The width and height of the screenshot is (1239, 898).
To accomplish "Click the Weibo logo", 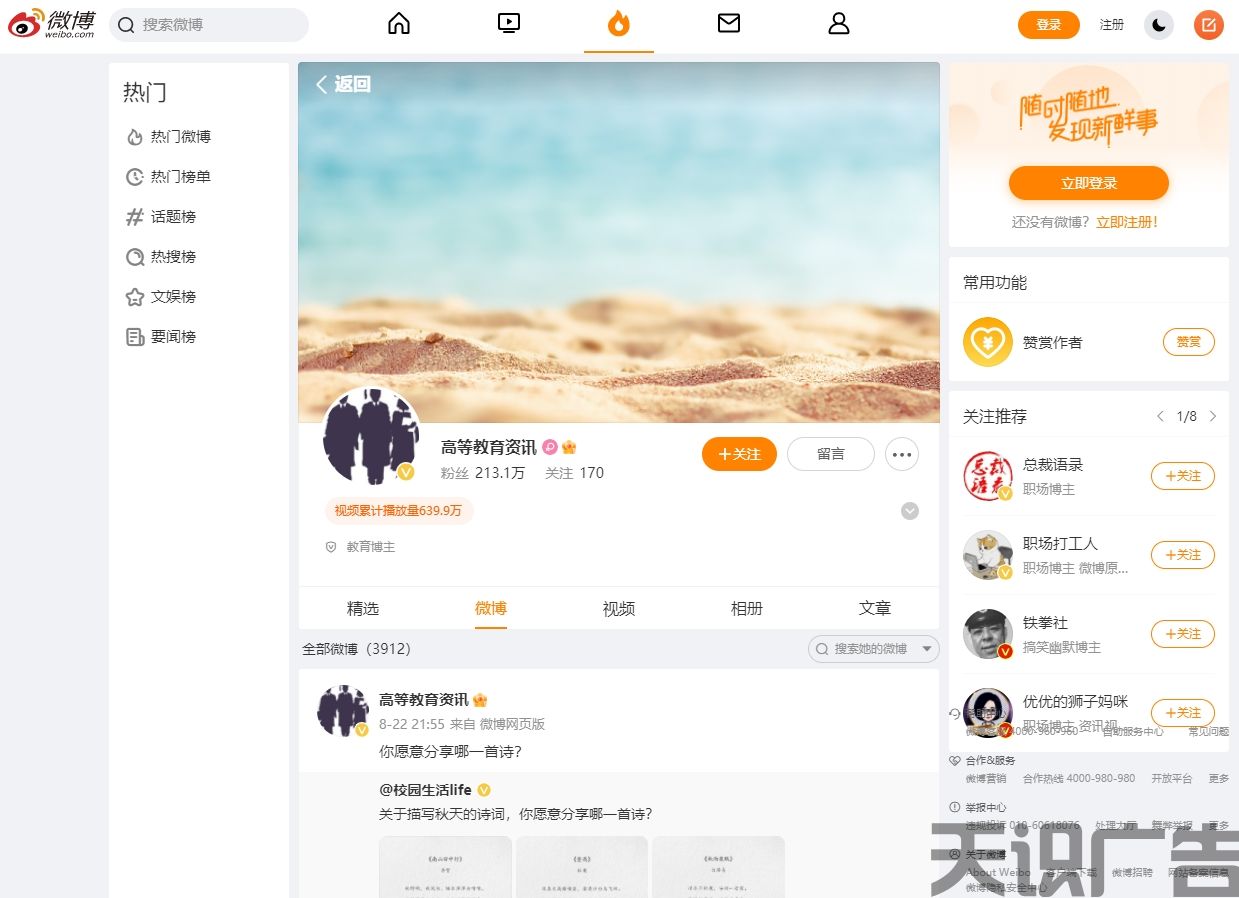I will point(51,24).
